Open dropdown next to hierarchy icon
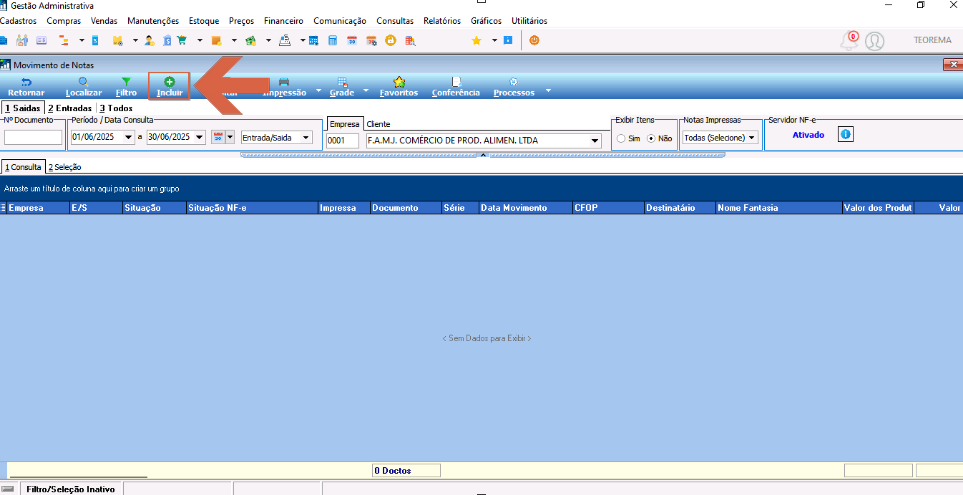Screen dimensions: 963x495 click(82, 41)
